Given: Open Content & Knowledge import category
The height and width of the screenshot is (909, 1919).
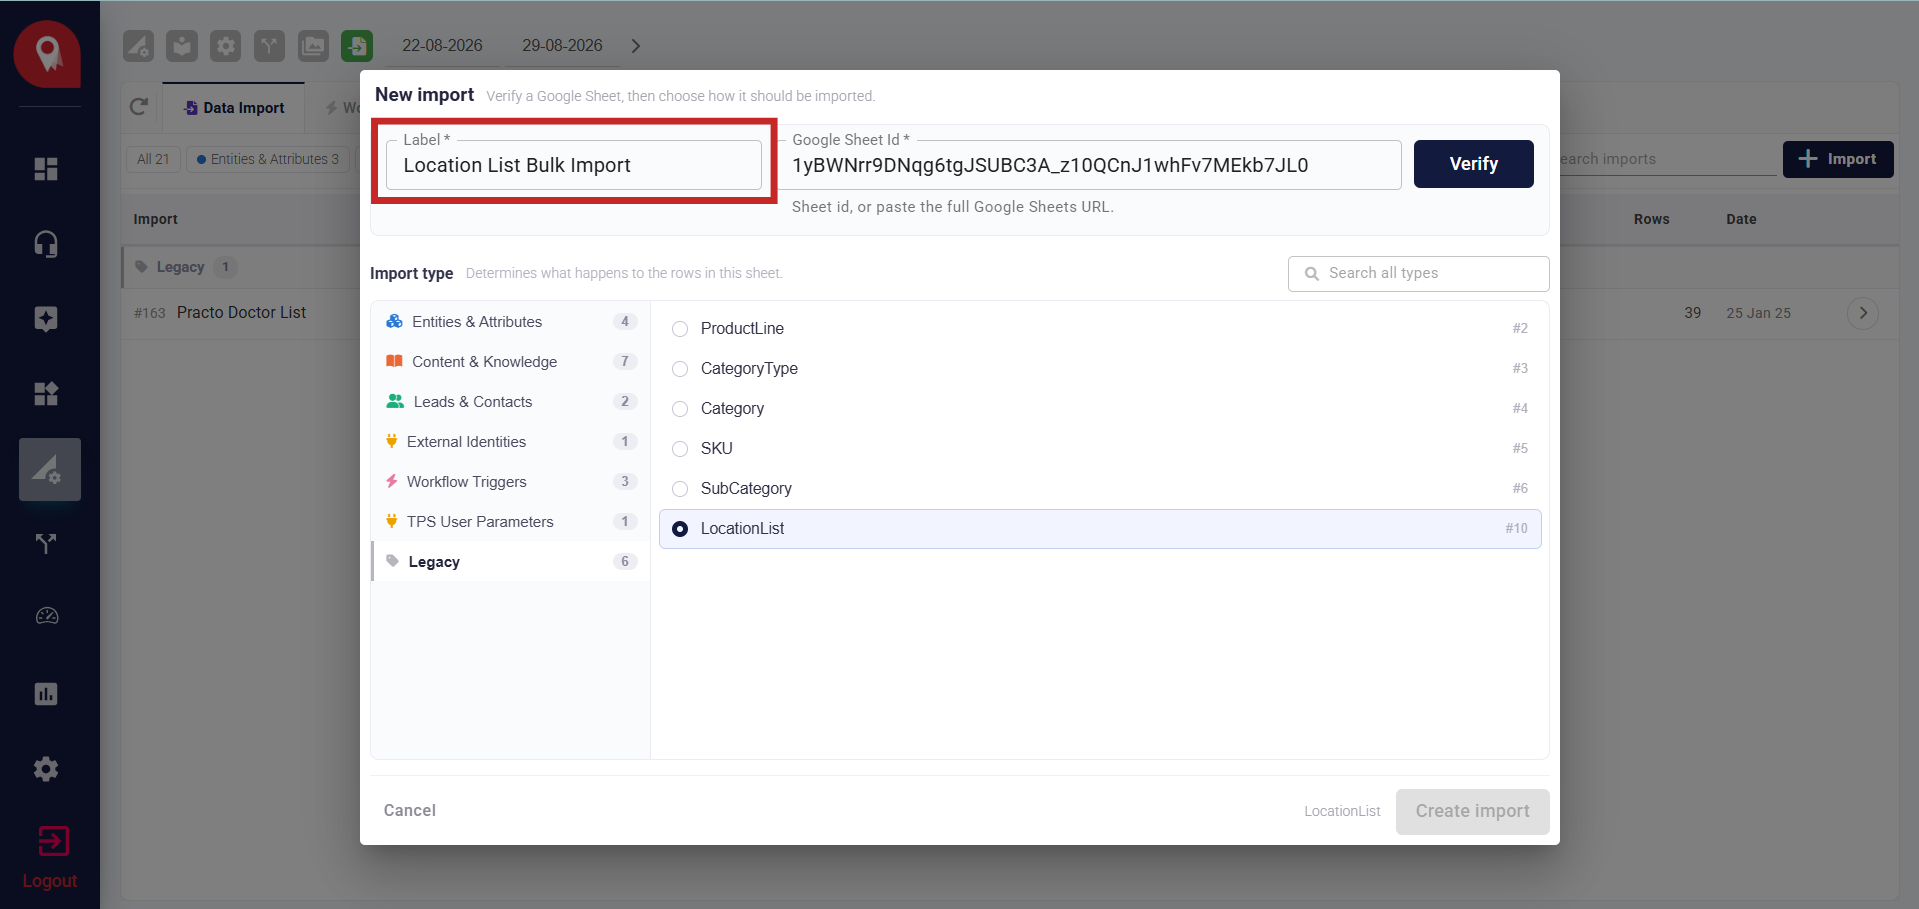Looking at the screenshot, I should click(510, 362).
